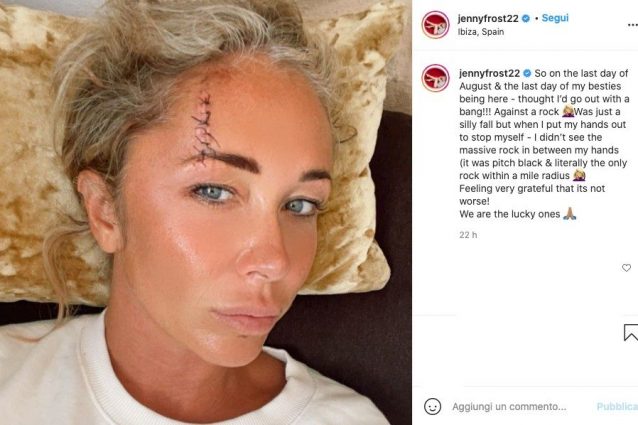Click the facepalm emoji after 'Against a rock'
Screen dimensions: 638x425
click(568, 111)
